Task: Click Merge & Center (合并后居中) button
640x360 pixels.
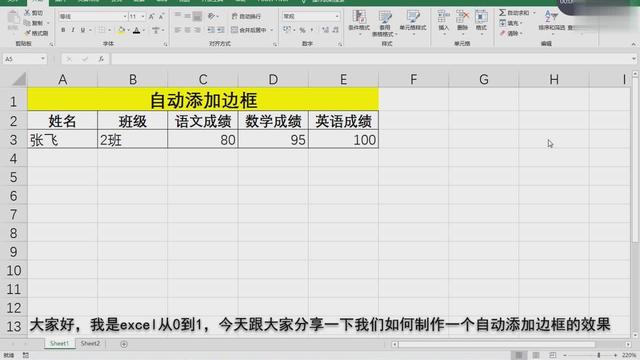Action: click(x=249, y=30)
